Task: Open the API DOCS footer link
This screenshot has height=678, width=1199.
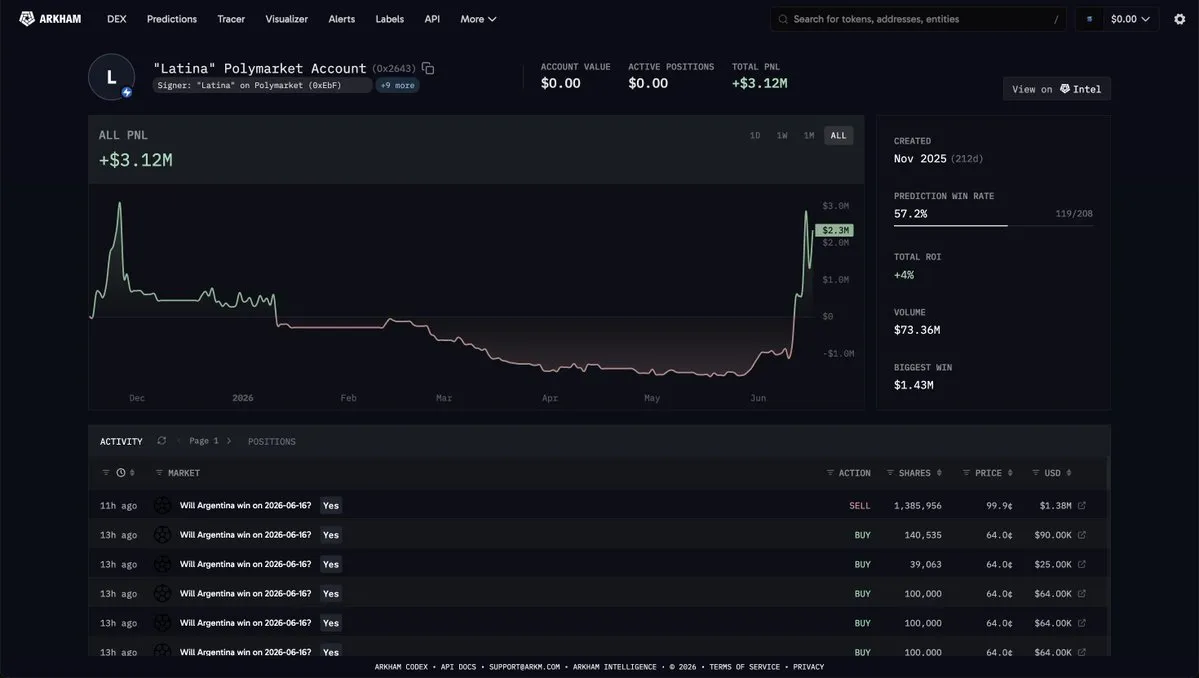Action: click(458, 667)
